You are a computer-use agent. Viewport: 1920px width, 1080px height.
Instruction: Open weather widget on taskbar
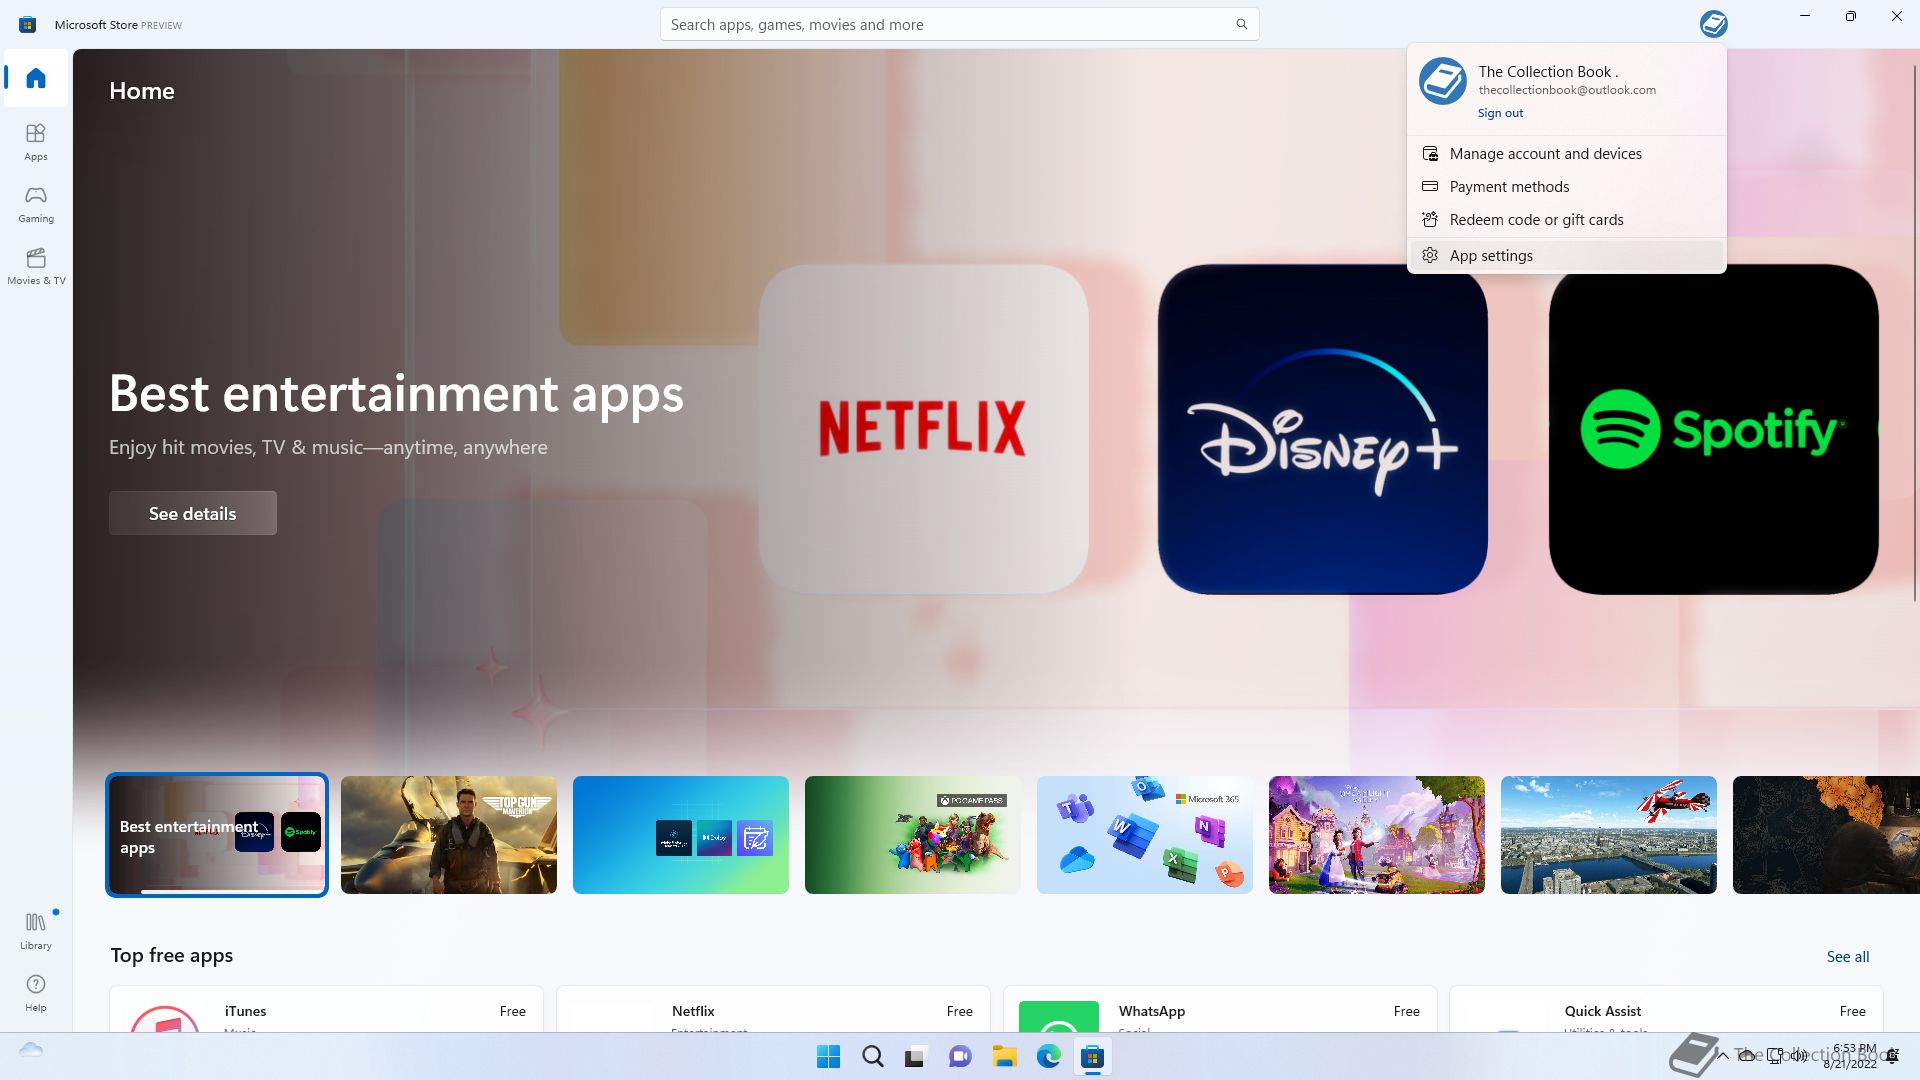[x=31, y=1050]
